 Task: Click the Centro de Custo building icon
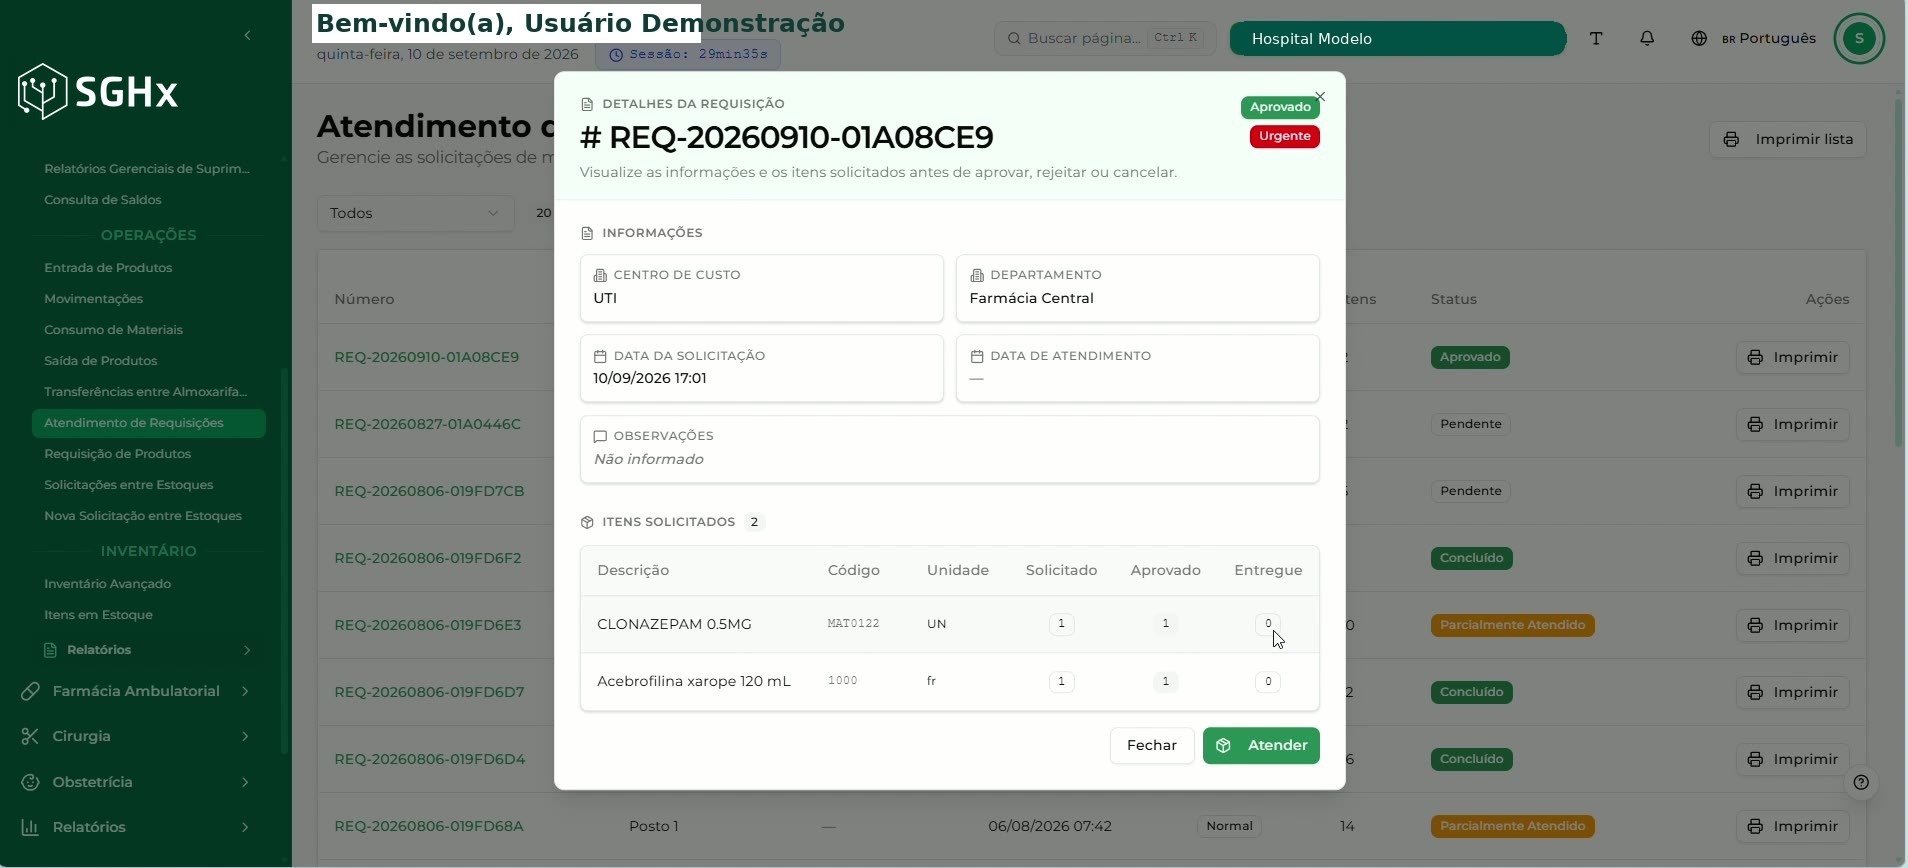[600, 275]
